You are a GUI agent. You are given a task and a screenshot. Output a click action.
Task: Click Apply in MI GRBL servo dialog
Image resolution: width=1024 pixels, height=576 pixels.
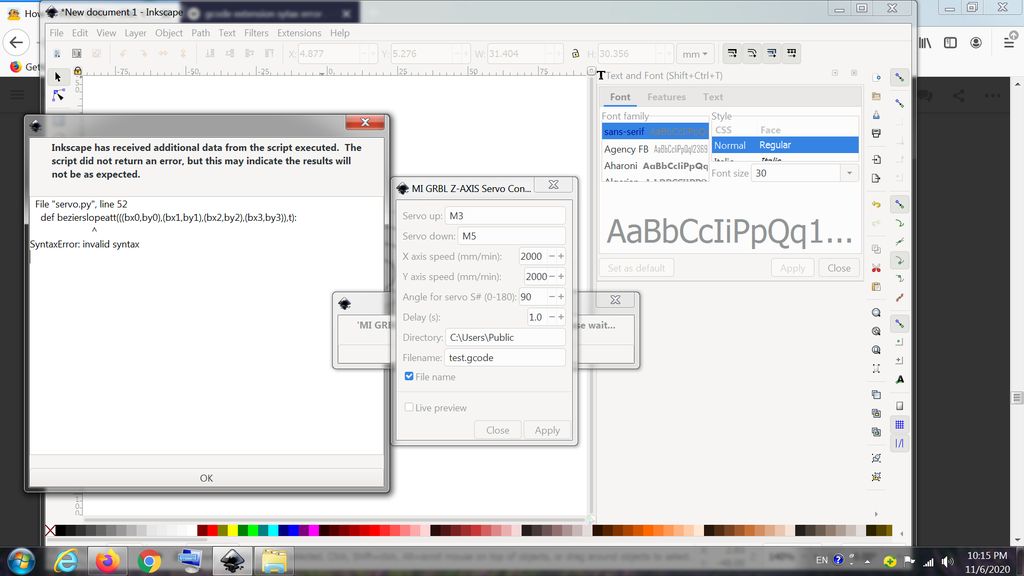click(x=547, y=430)
